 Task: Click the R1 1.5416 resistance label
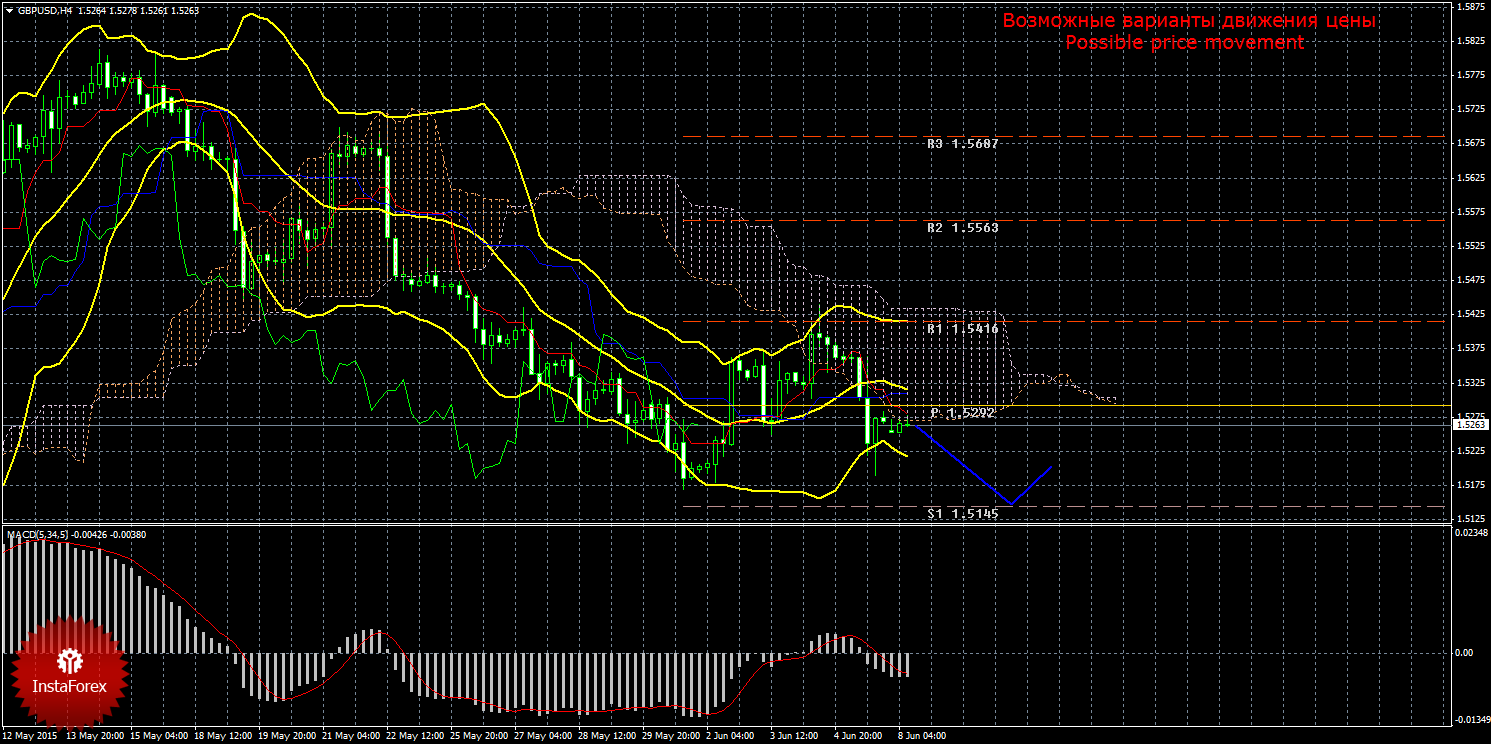(962, 329)
